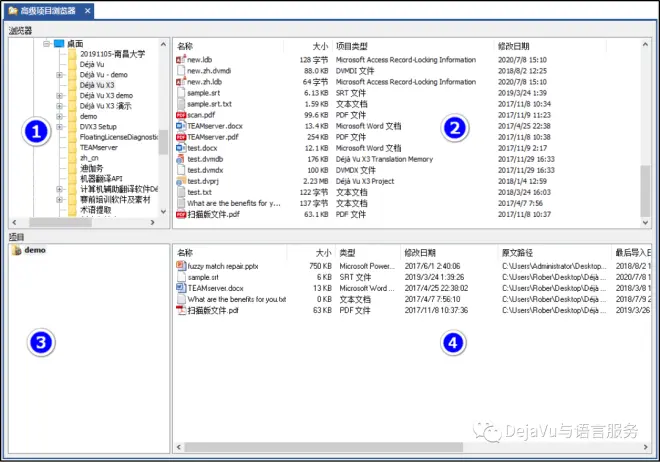The width and height of the screenshot is (660, 462).
Task: Expand the 计算机辅助翻译软件 folder
Action: coord(59,189)
